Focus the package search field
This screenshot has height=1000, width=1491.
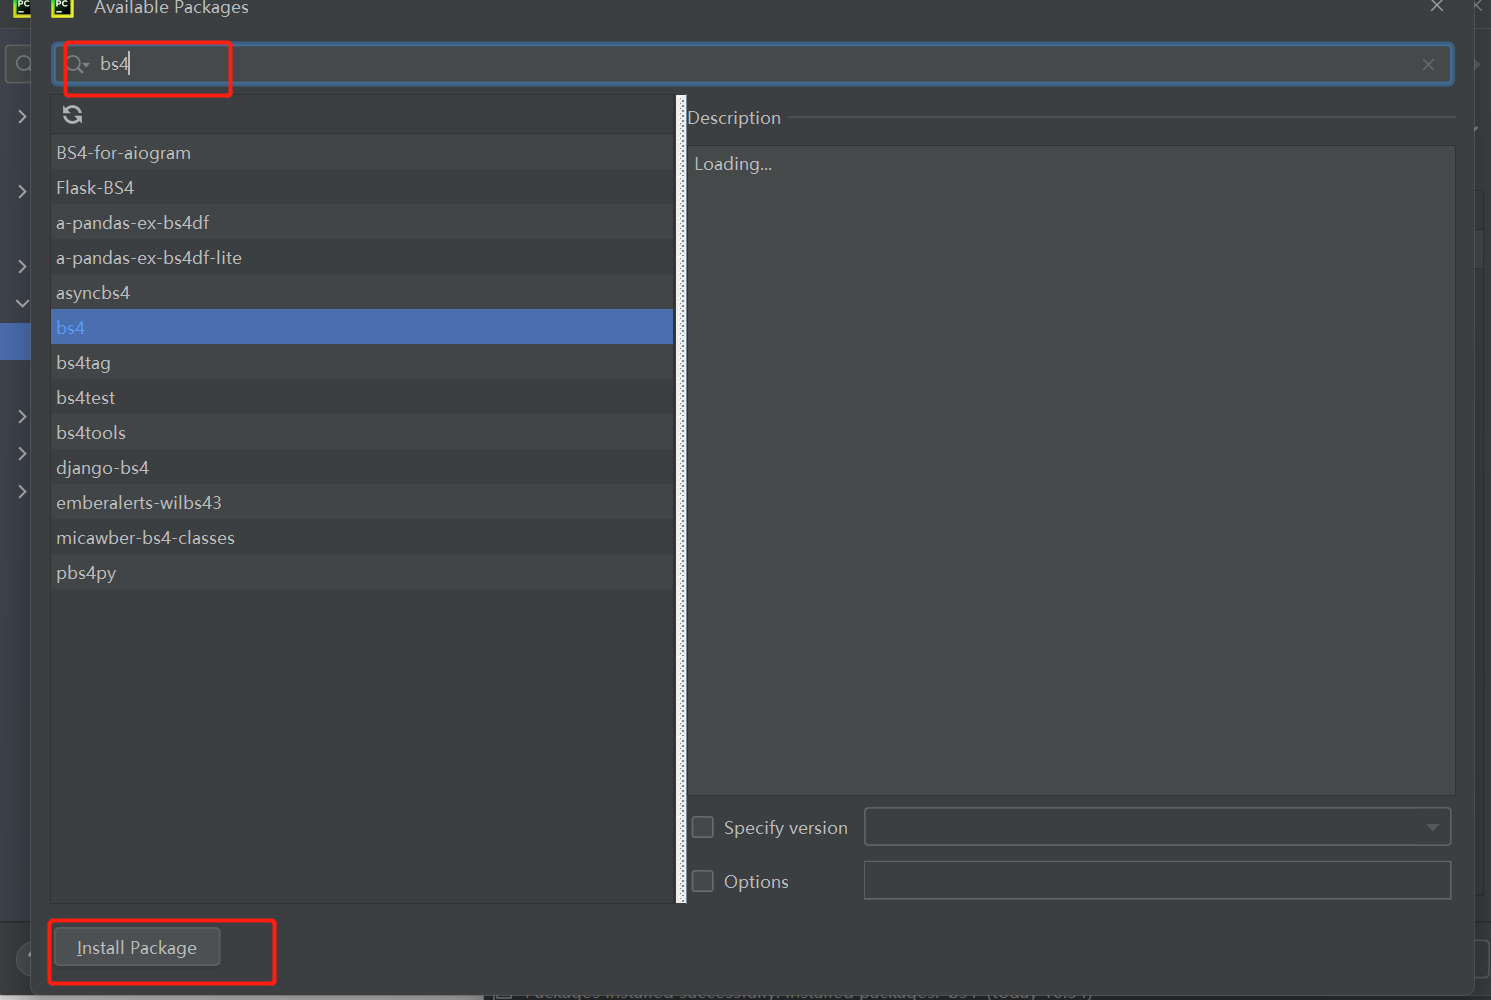[x=752, y=64]
